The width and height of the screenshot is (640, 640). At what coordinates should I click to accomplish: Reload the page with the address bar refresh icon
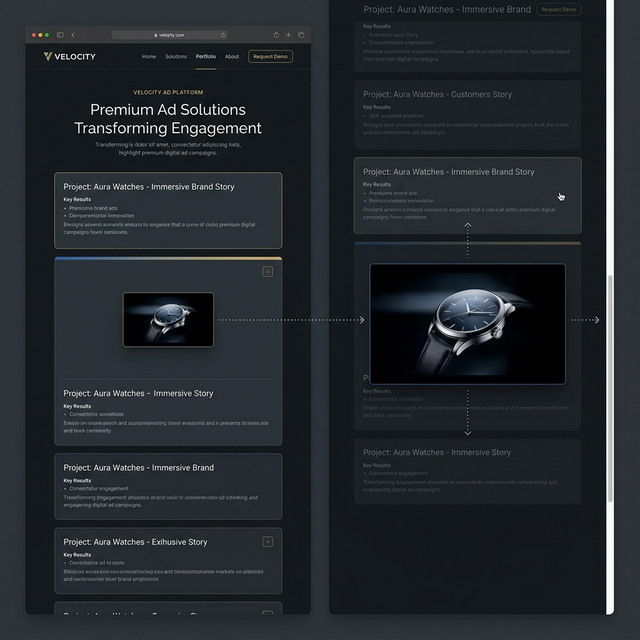tap(221, 35)
